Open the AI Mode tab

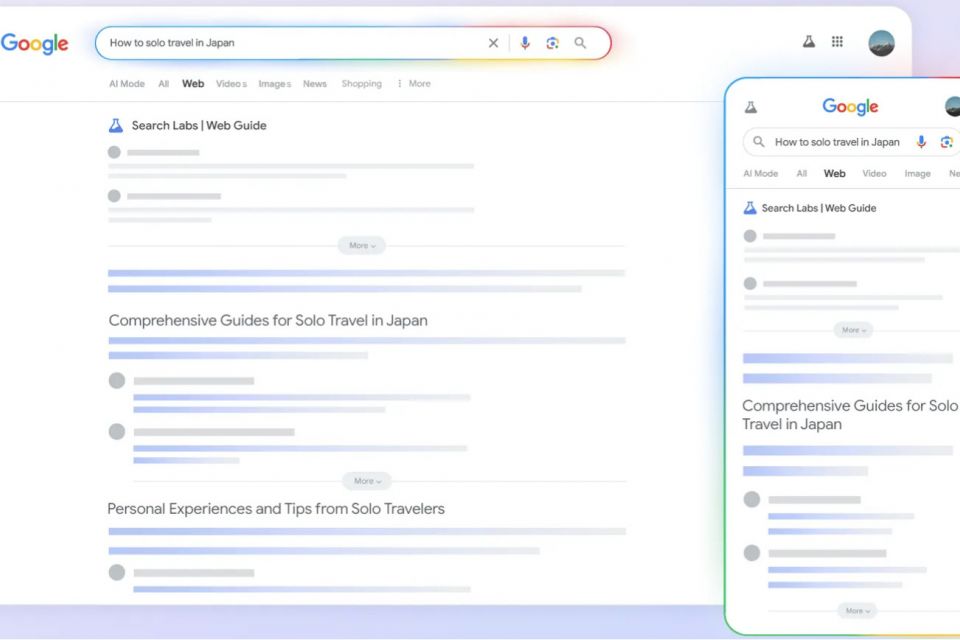click(126, 84)
